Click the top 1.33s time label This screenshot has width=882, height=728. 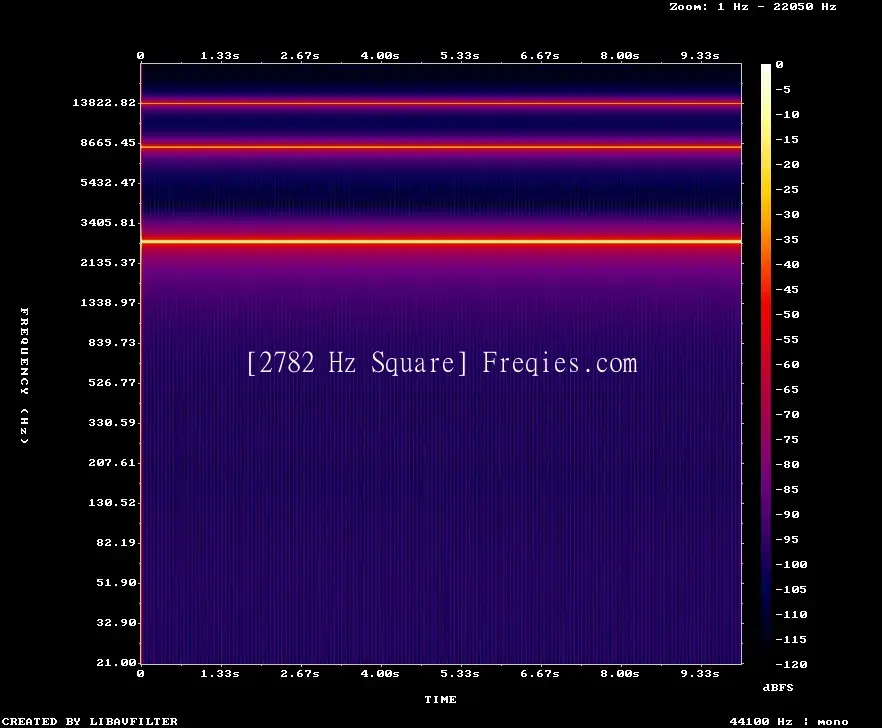(220, 55)
